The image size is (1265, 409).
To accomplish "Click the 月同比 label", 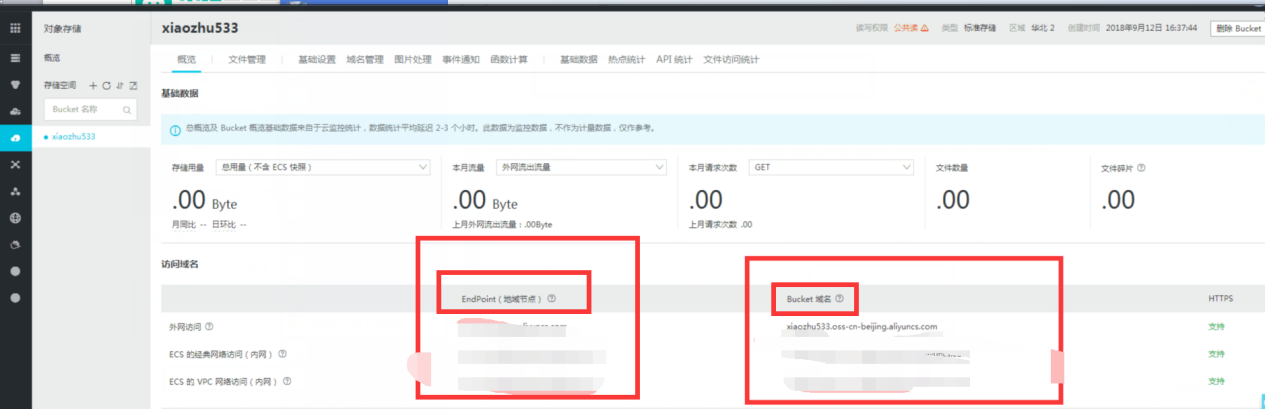I will point(184,225).
